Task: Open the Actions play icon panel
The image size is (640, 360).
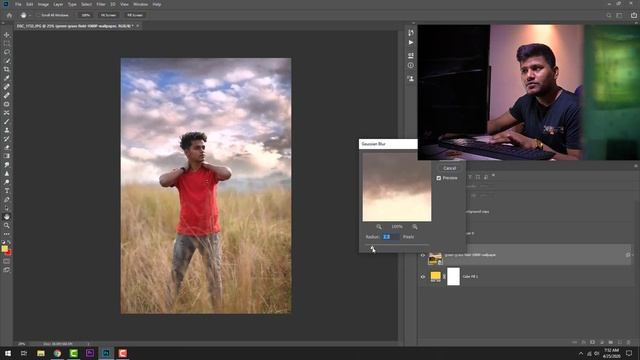Action: click(x=411, y=42)
